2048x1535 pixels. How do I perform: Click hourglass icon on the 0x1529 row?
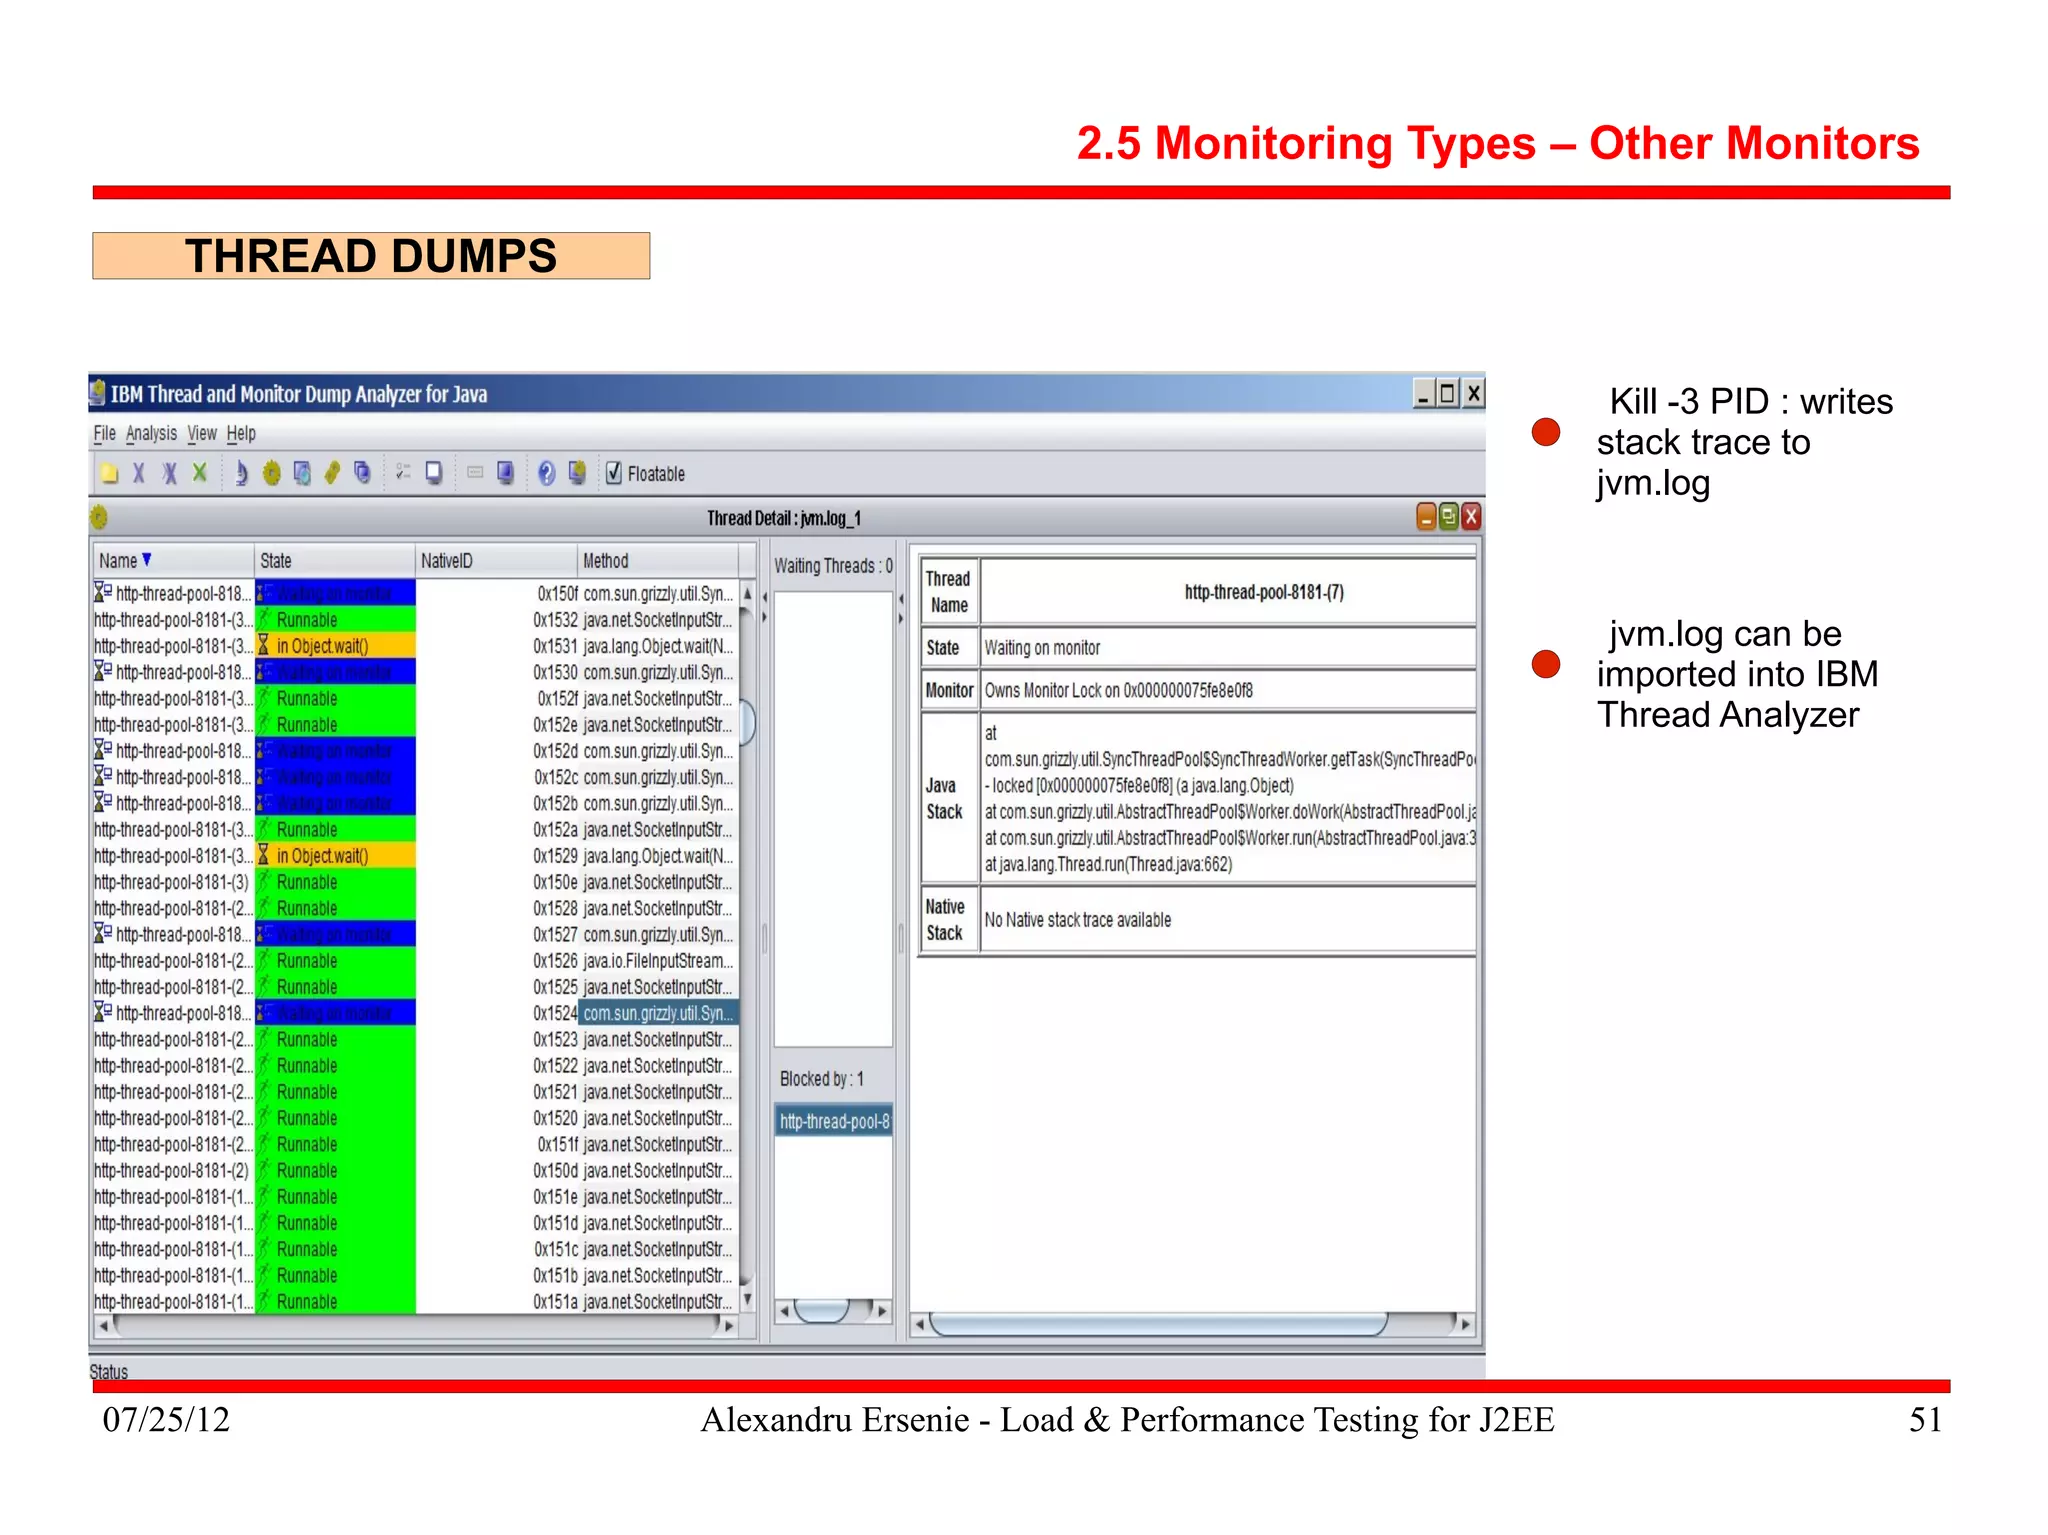(264, 855)
